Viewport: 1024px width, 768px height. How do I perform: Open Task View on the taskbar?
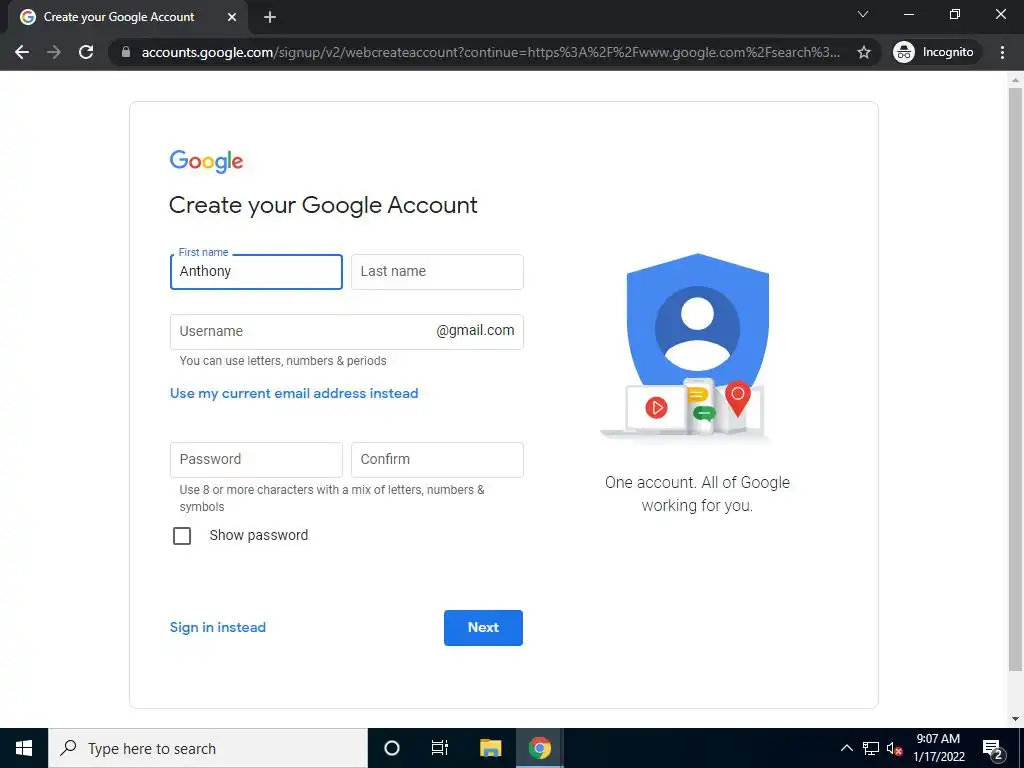440,748
